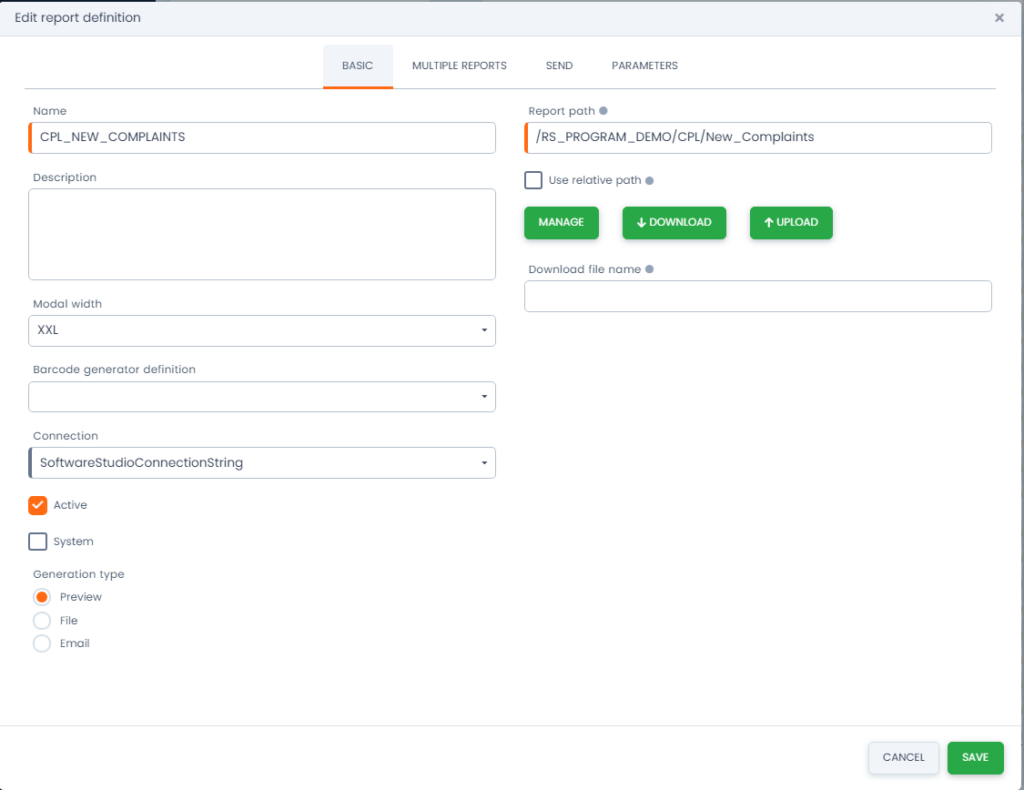This screenshot has height=790, width=1024.
Task: Enable the System checkbox
Action: pyautogui.click(x=38, y=542)
